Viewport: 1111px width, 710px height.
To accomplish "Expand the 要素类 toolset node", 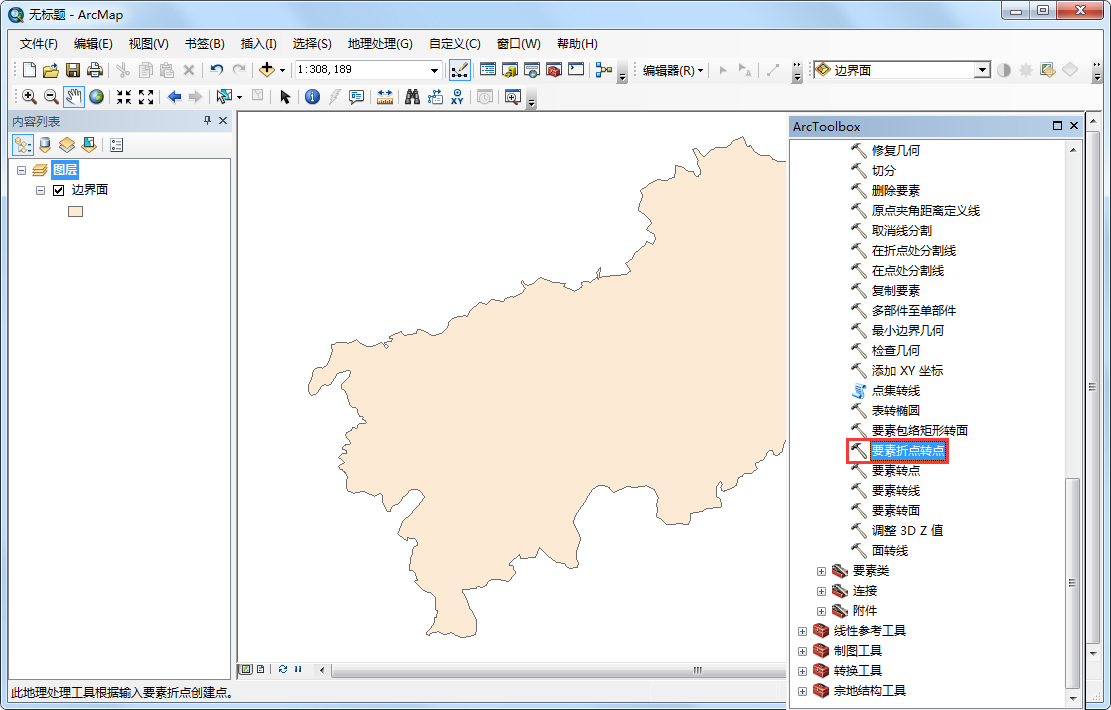I will pyautogui.click(x=820, y=570).
